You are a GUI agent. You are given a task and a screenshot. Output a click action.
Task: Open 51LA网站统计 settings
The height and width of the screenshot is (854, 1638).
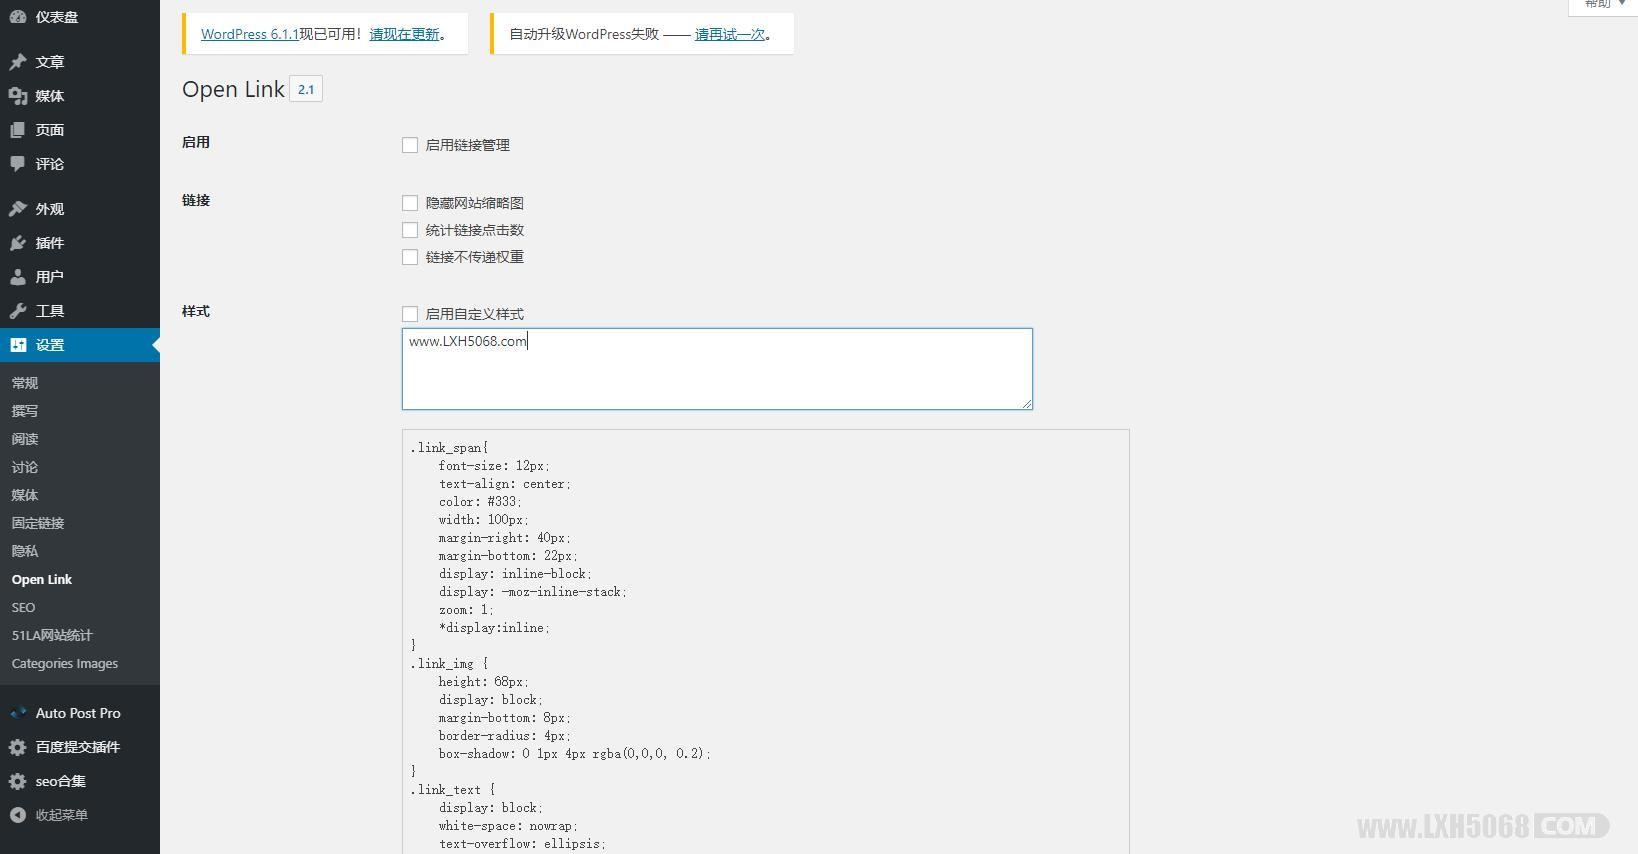point(52,635)
